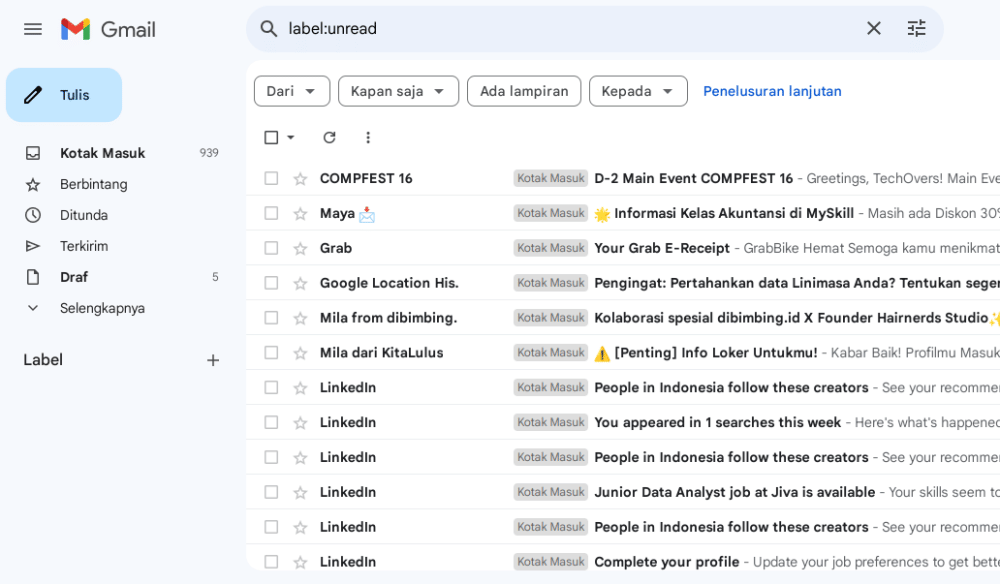Select the Mila dari KitaLulus checkbox

pyautogui.click(x=271, y=353)
